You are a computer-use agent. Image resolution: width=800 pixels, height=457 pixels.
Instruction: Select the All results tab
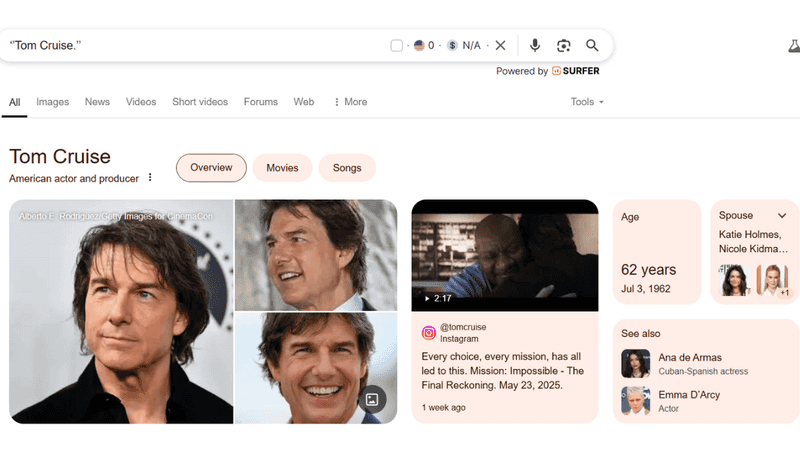(14, 102)
